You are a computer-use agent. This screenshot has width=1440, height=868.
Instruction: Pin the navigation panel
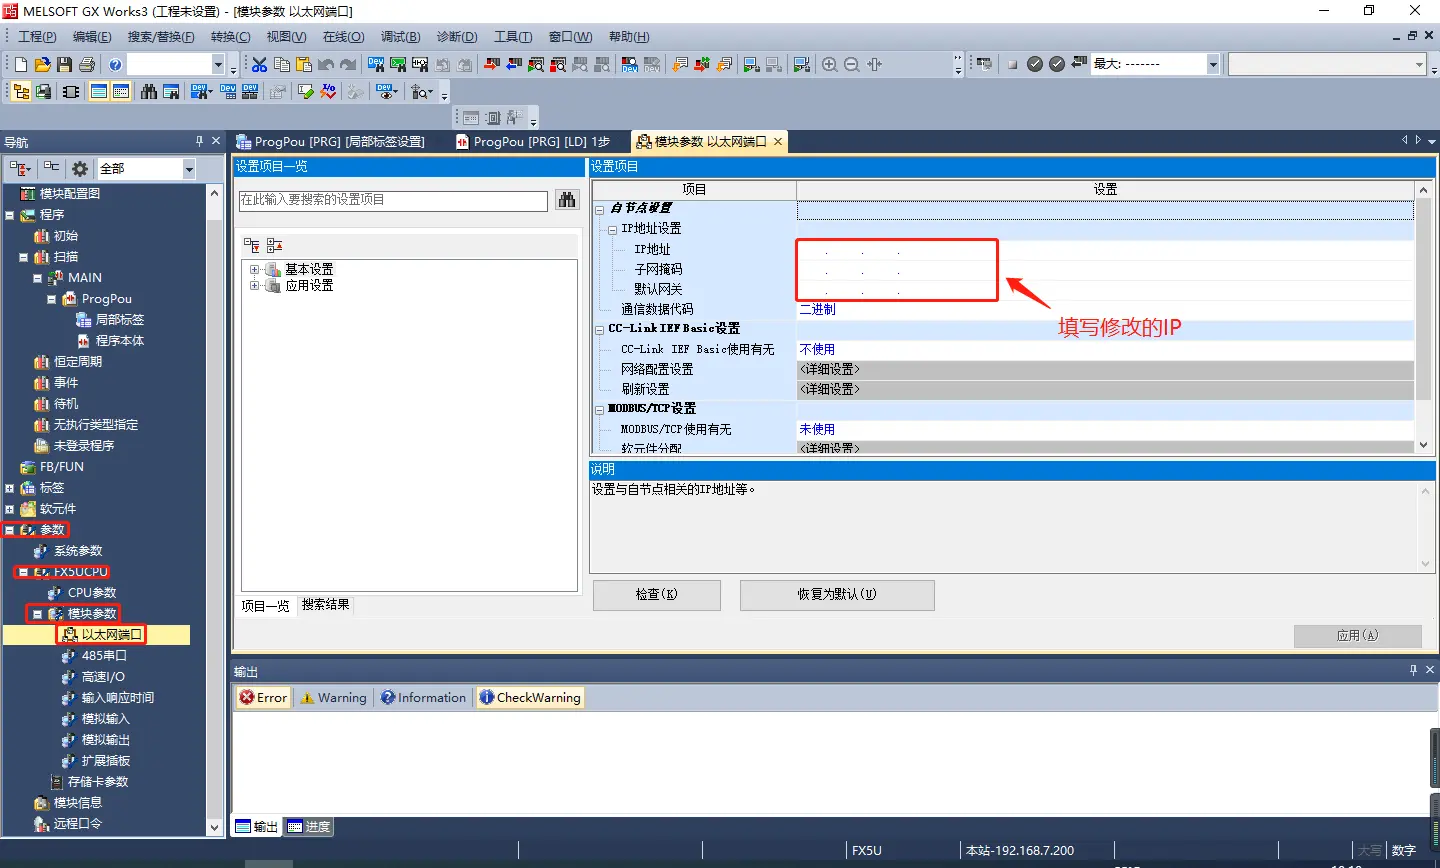pyautogui.click(x=200, y=141)
